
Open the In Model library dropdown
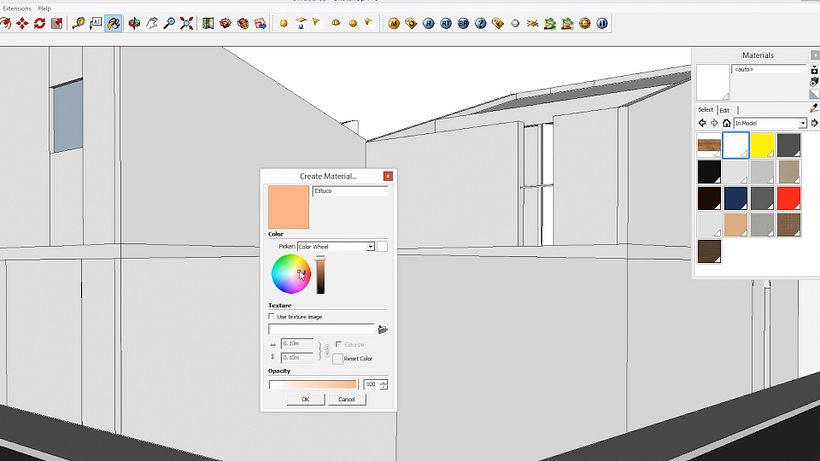click(x=802, y=123)
